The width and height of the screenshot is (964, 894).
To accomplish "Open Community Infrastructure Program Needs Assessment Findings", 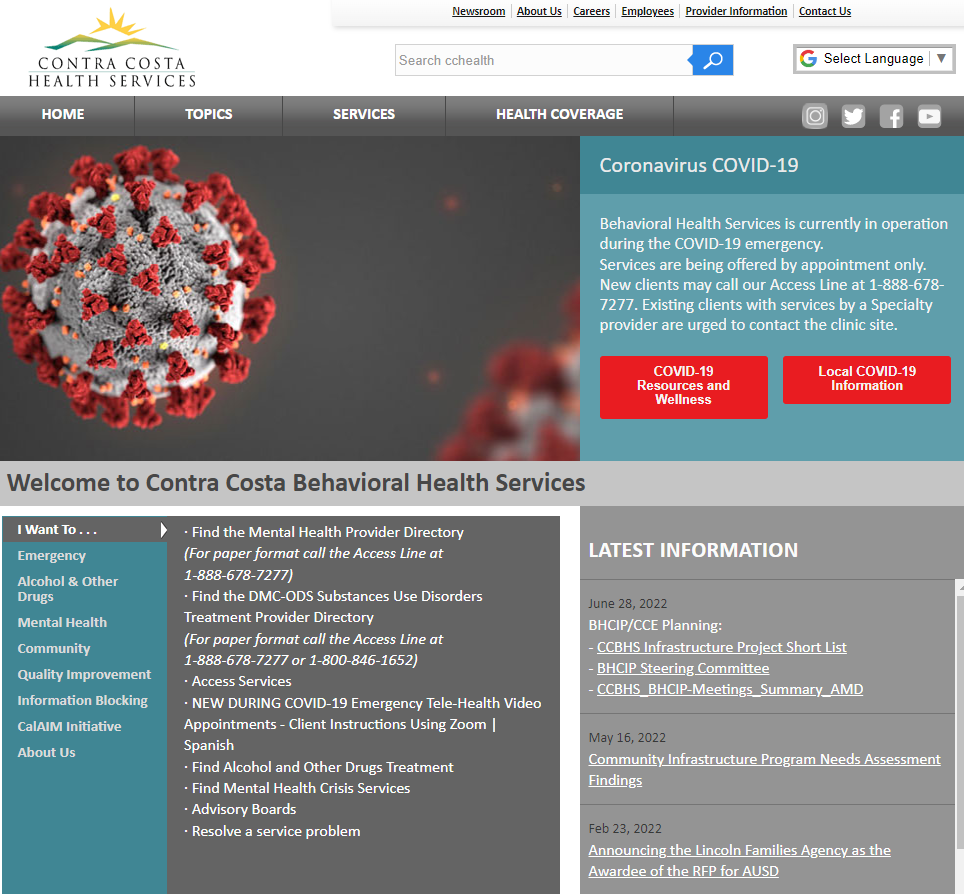I will 764,769.
